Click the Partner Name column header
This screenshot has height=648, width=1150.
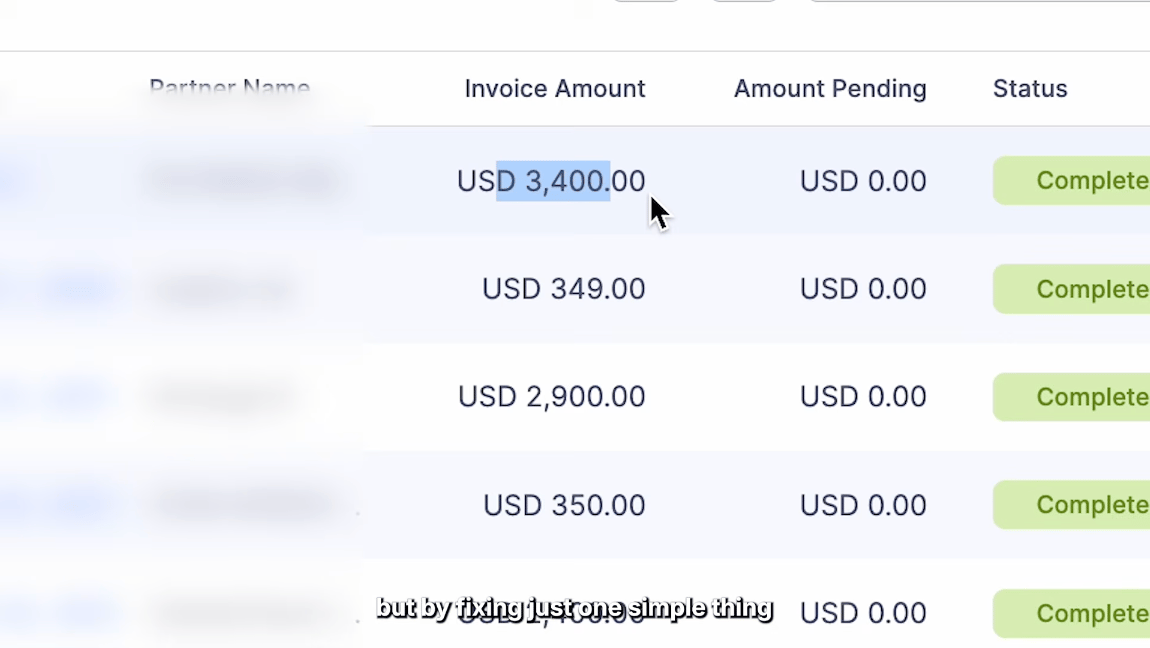click(229, 89)
